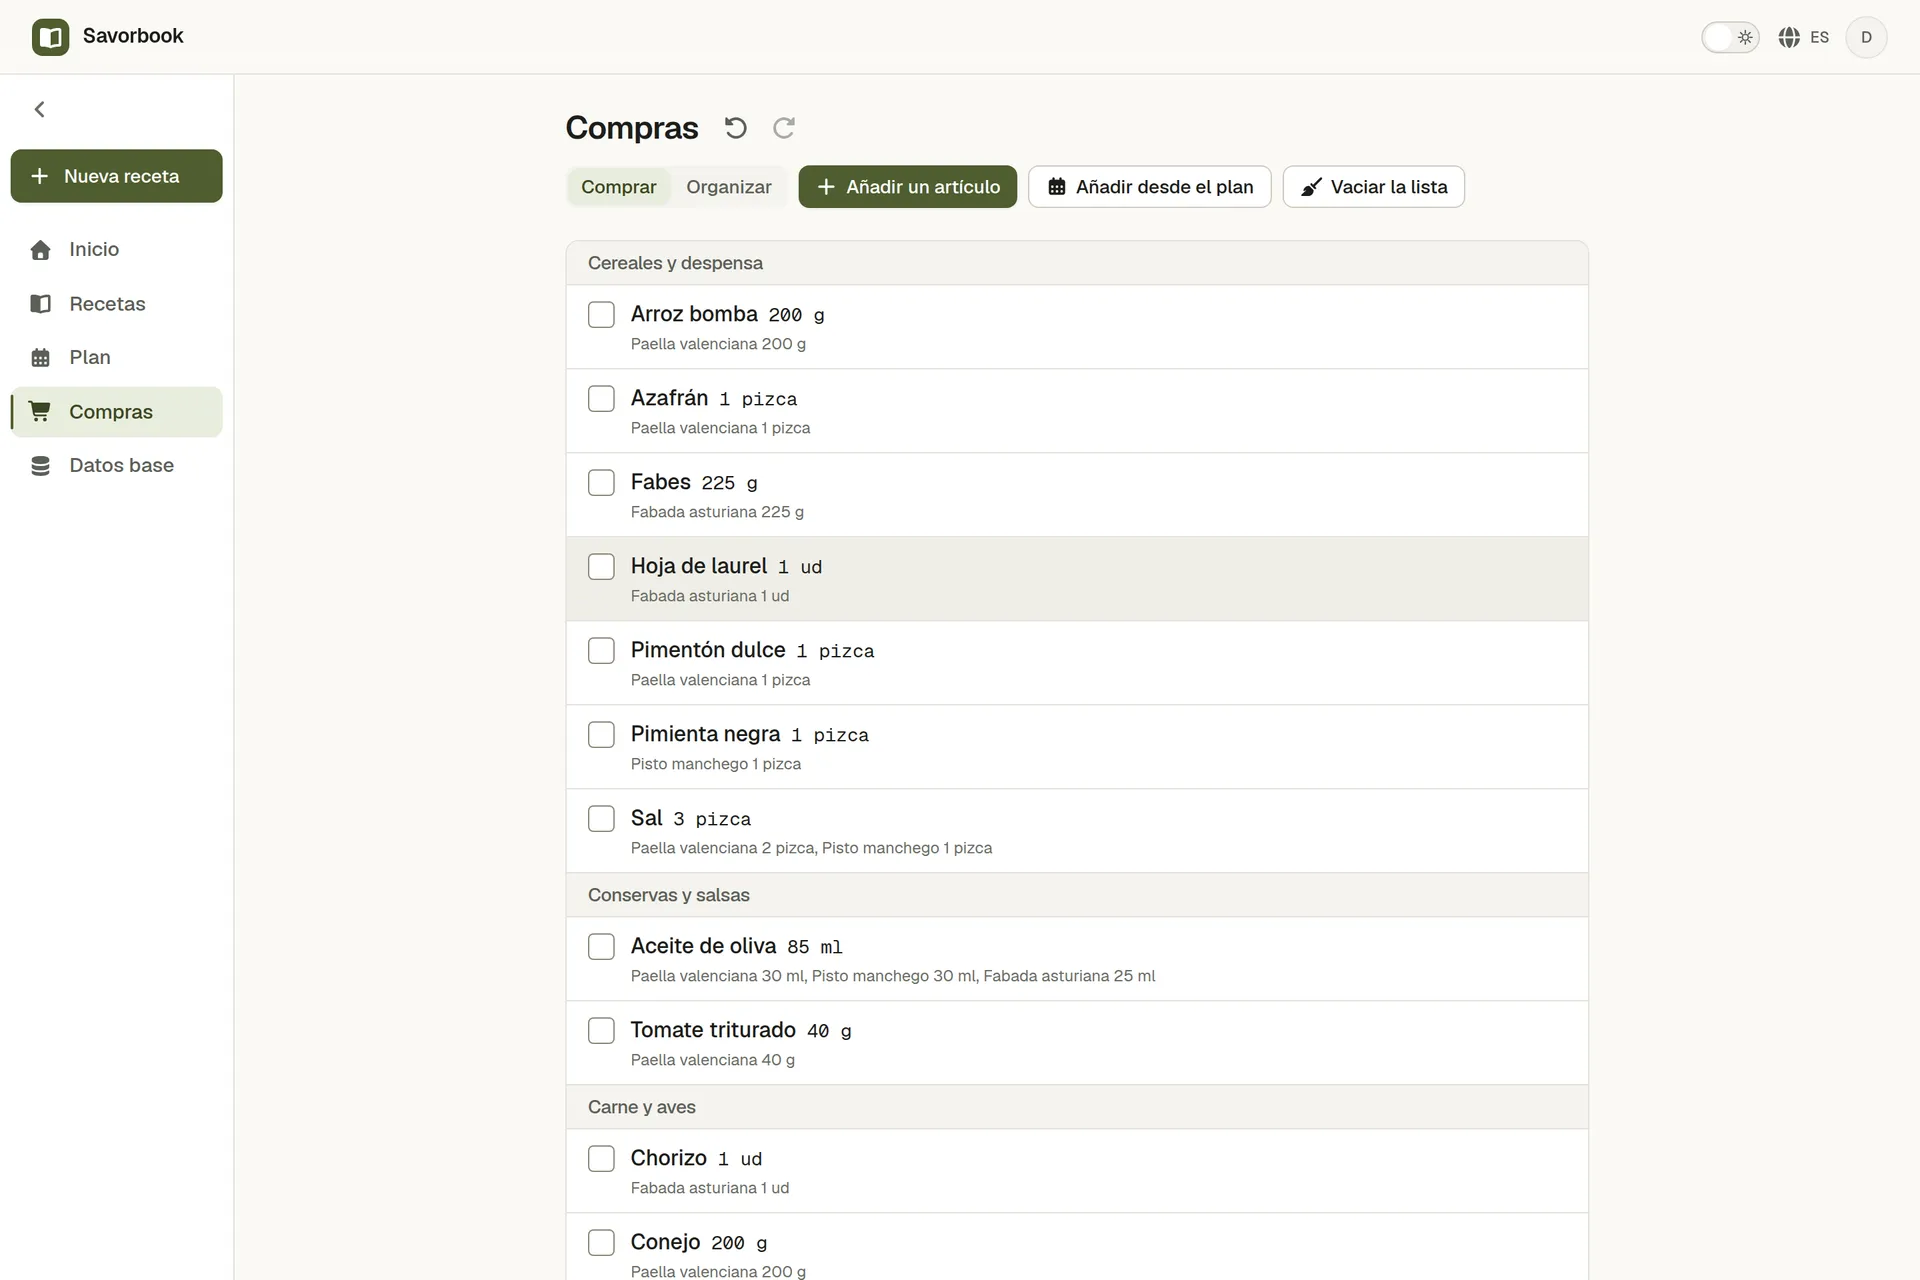The image size is (1920, 1280).
Task: Tick the Tomate triturado checkbox
Action: [x=601, y=1031]
